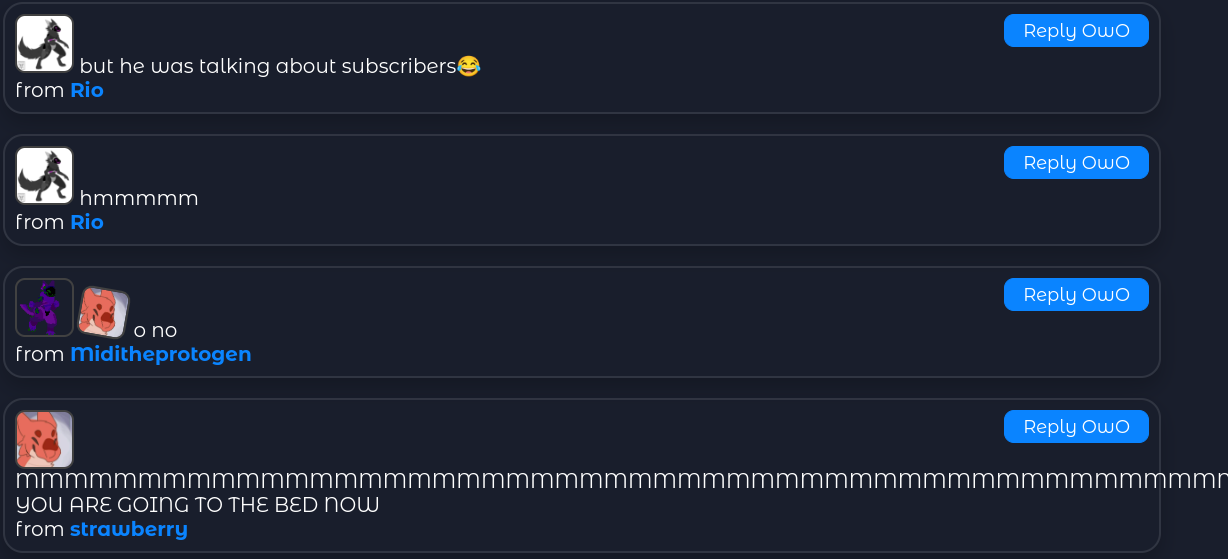
Task: Reply OwO to the hmmmmm message
Action: click(x=1076, y=163)
